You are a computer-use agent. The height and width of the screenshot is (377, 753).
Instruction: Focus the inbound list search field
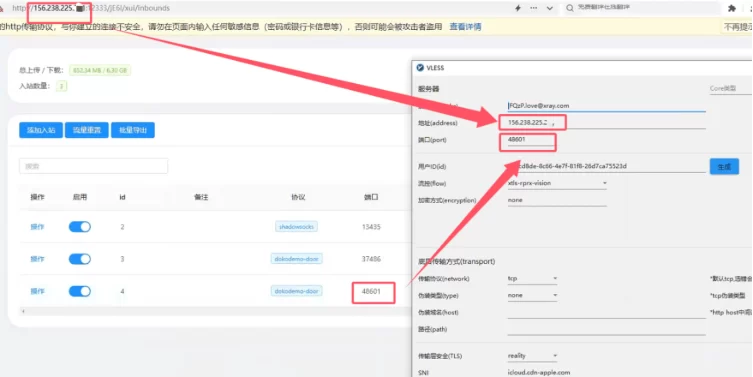pos(94,166)
